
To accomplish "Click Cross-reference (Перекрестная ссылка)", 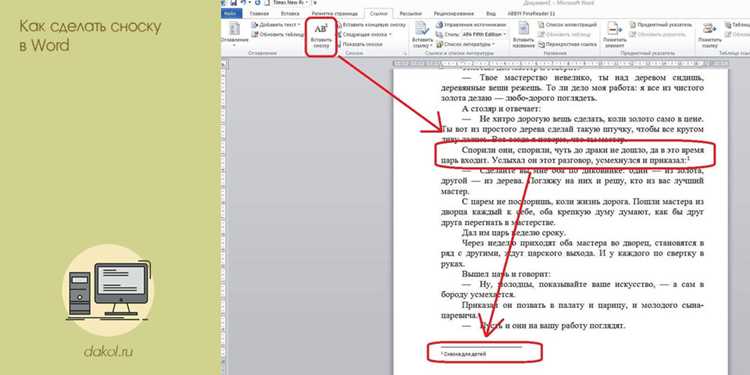I will coord(568,44).
